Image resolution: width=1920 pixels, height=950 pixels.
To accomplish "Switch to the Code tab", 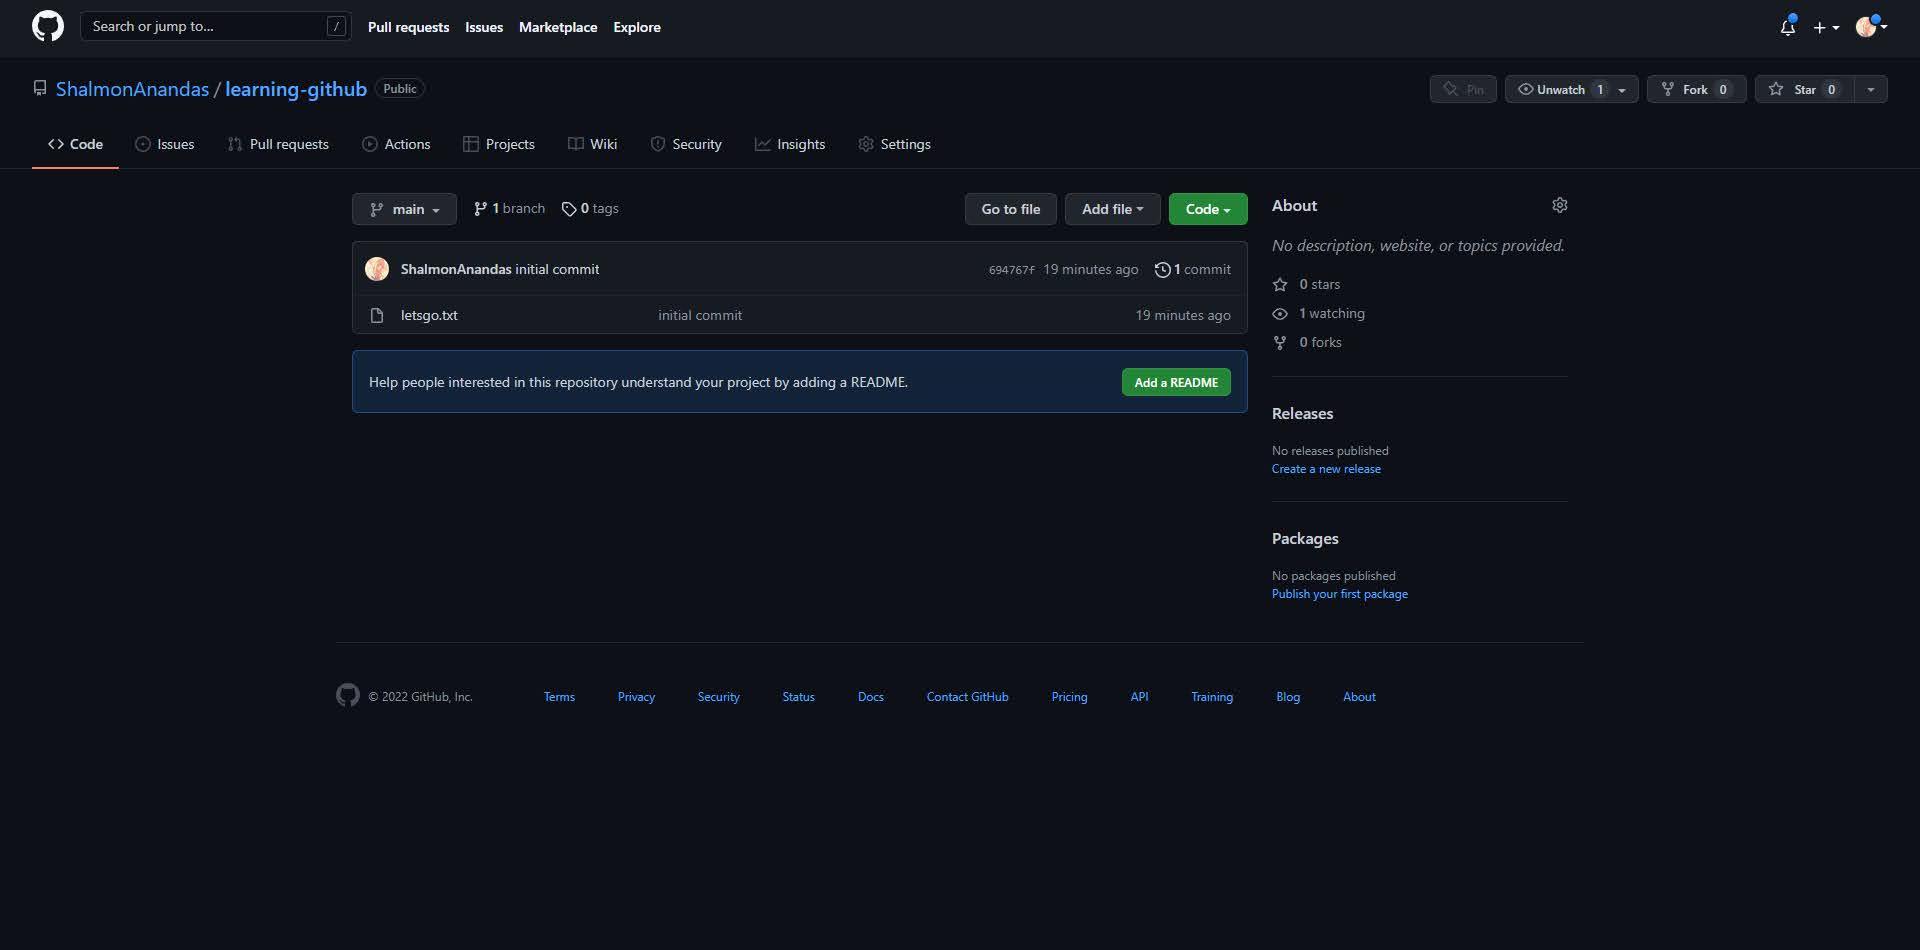I will coord(75,144).
